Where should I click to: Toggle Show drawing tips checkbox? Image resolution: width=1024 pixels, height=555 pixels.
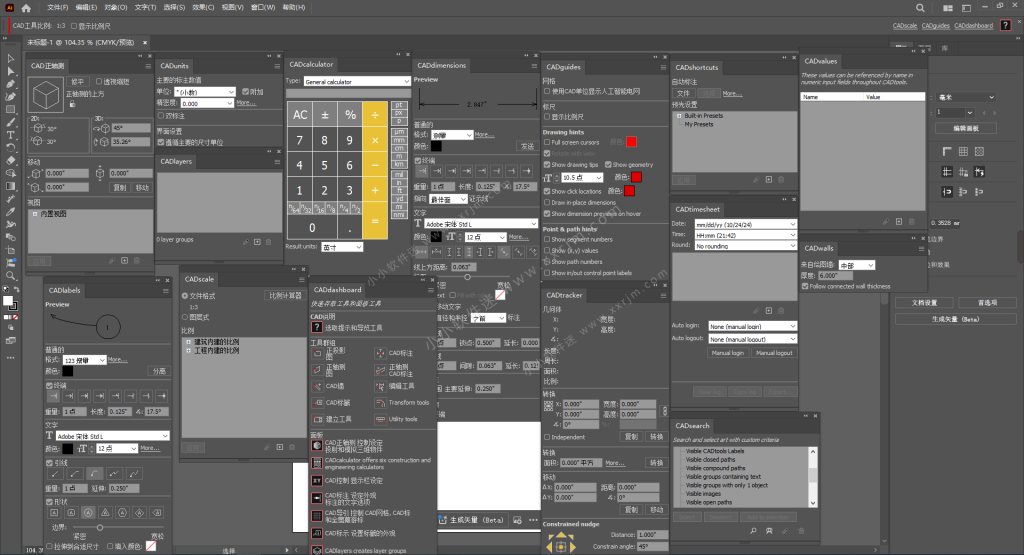547,165
